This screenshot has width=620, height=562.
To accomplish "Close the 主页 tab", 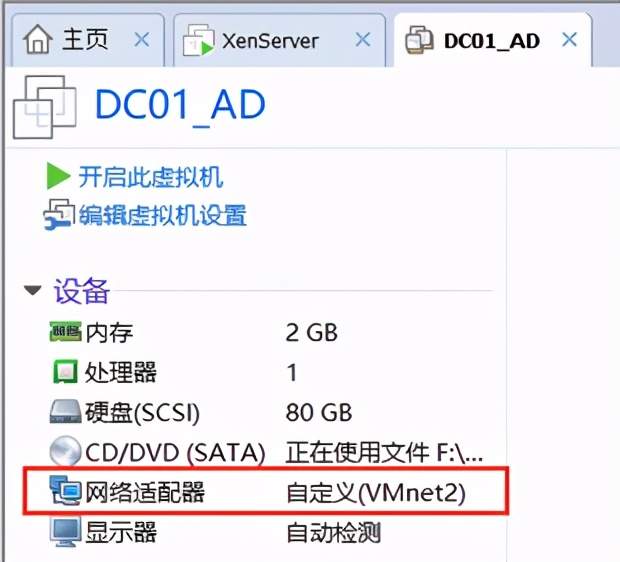I will (142, 40).
